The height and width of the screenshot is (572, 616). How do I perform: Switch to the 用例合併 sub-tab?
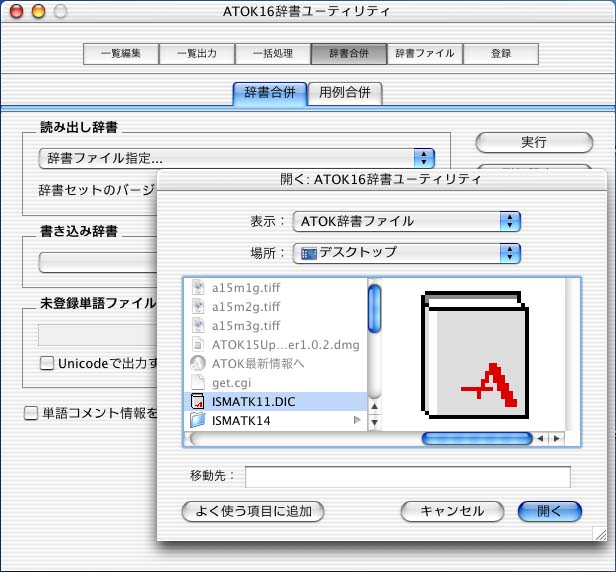(345, 93)
